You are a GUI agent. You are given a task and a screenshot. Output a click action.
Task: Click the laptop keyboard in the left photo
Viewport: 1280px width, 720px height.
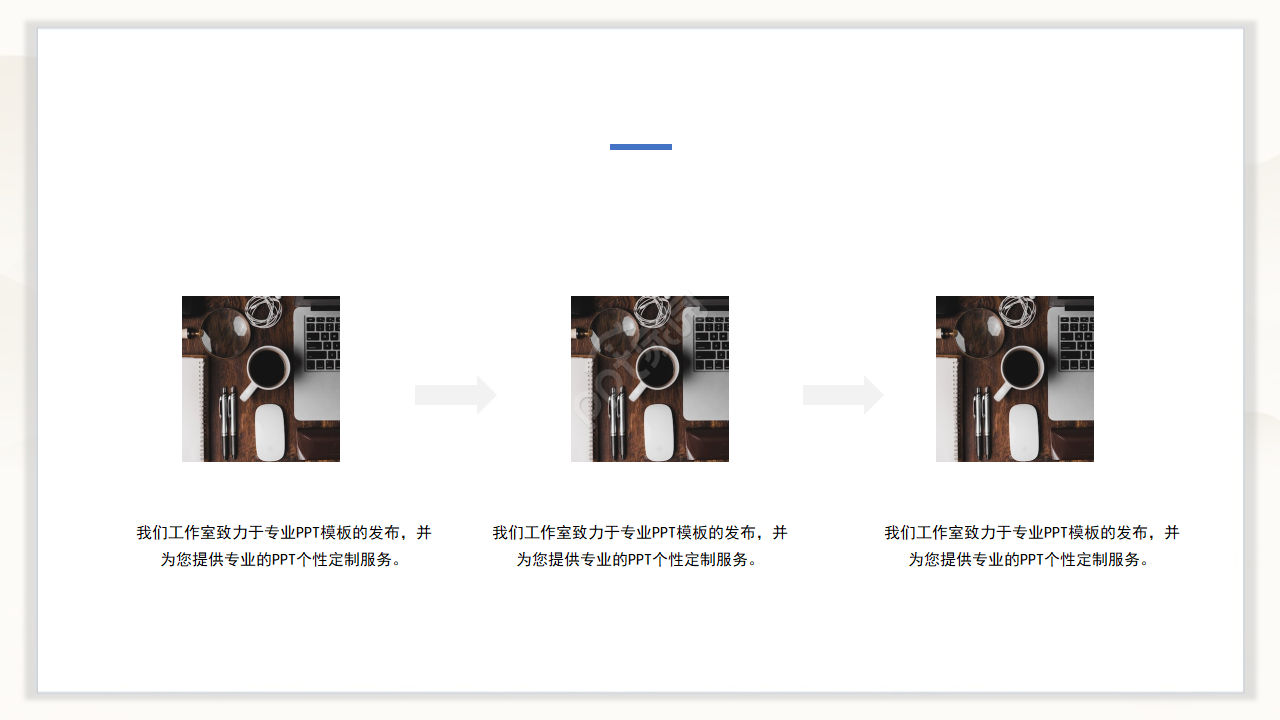pos(323,343)
